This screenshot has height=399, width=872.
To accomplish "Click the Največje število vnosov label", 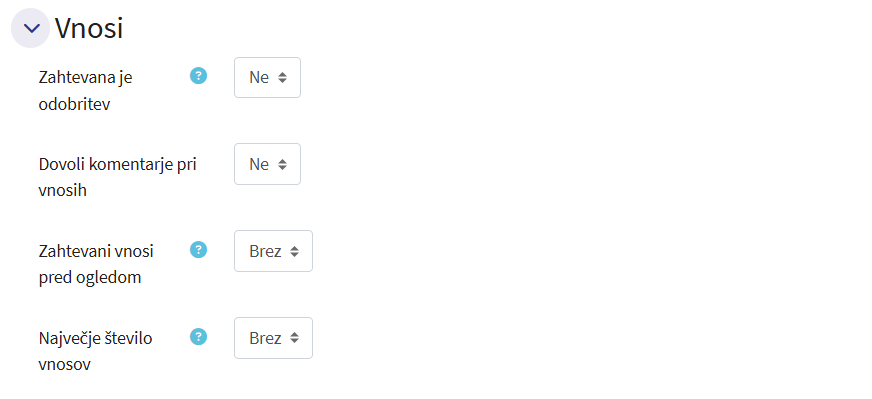I will pyautogui.click(x=95, y=351).
